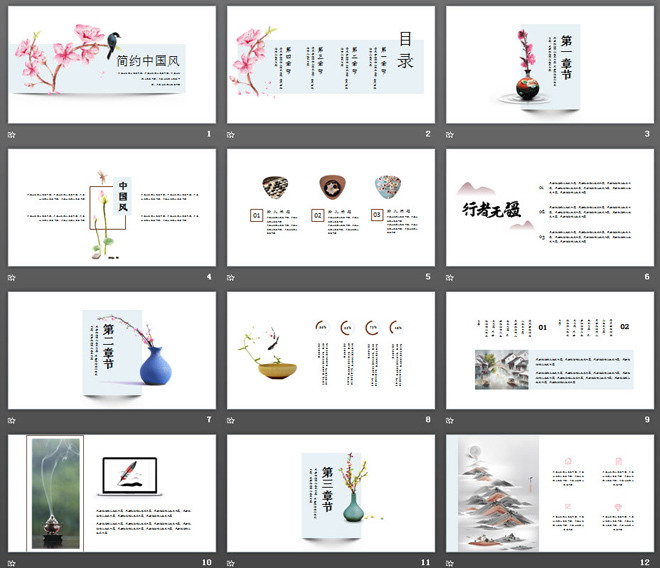Click the transition star icon under slide 11
This screenshot has height=568, width=660.
pos(231,562)
